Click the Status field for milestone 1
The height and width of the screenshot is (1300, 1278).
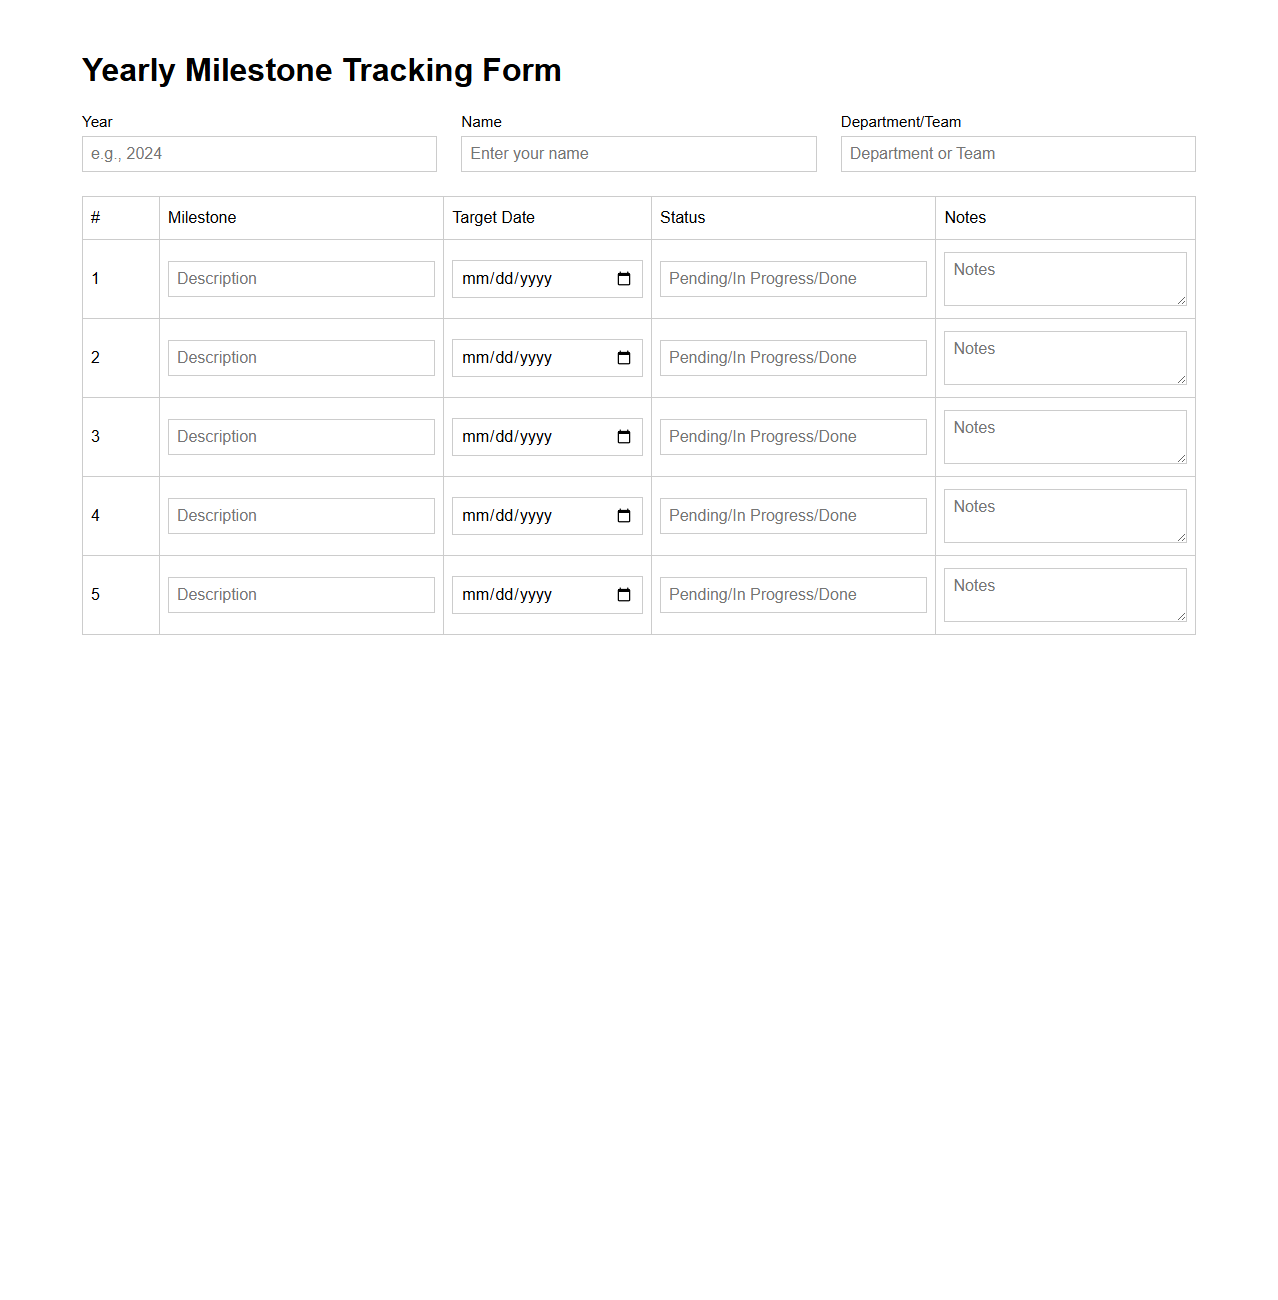[792, 279]
